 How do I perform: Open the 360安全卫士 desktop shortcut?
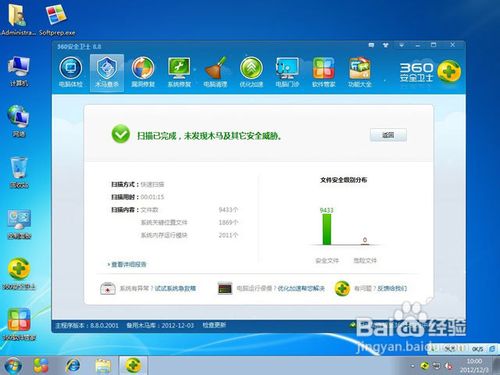[x=19, y=273]
